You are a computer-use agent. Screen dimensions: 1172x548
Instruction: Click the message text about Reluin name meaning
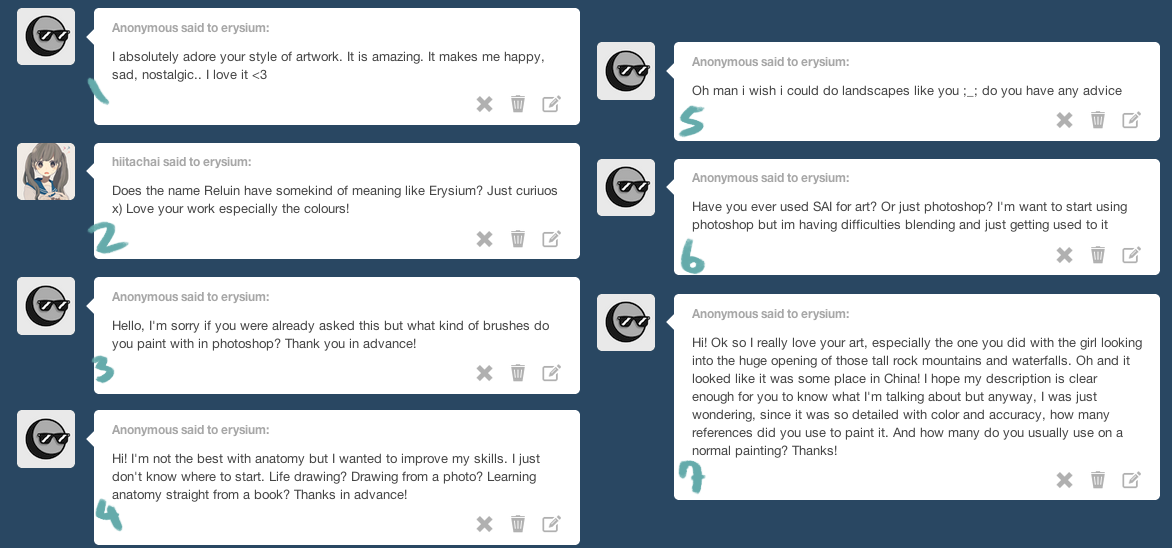[334, 200]
